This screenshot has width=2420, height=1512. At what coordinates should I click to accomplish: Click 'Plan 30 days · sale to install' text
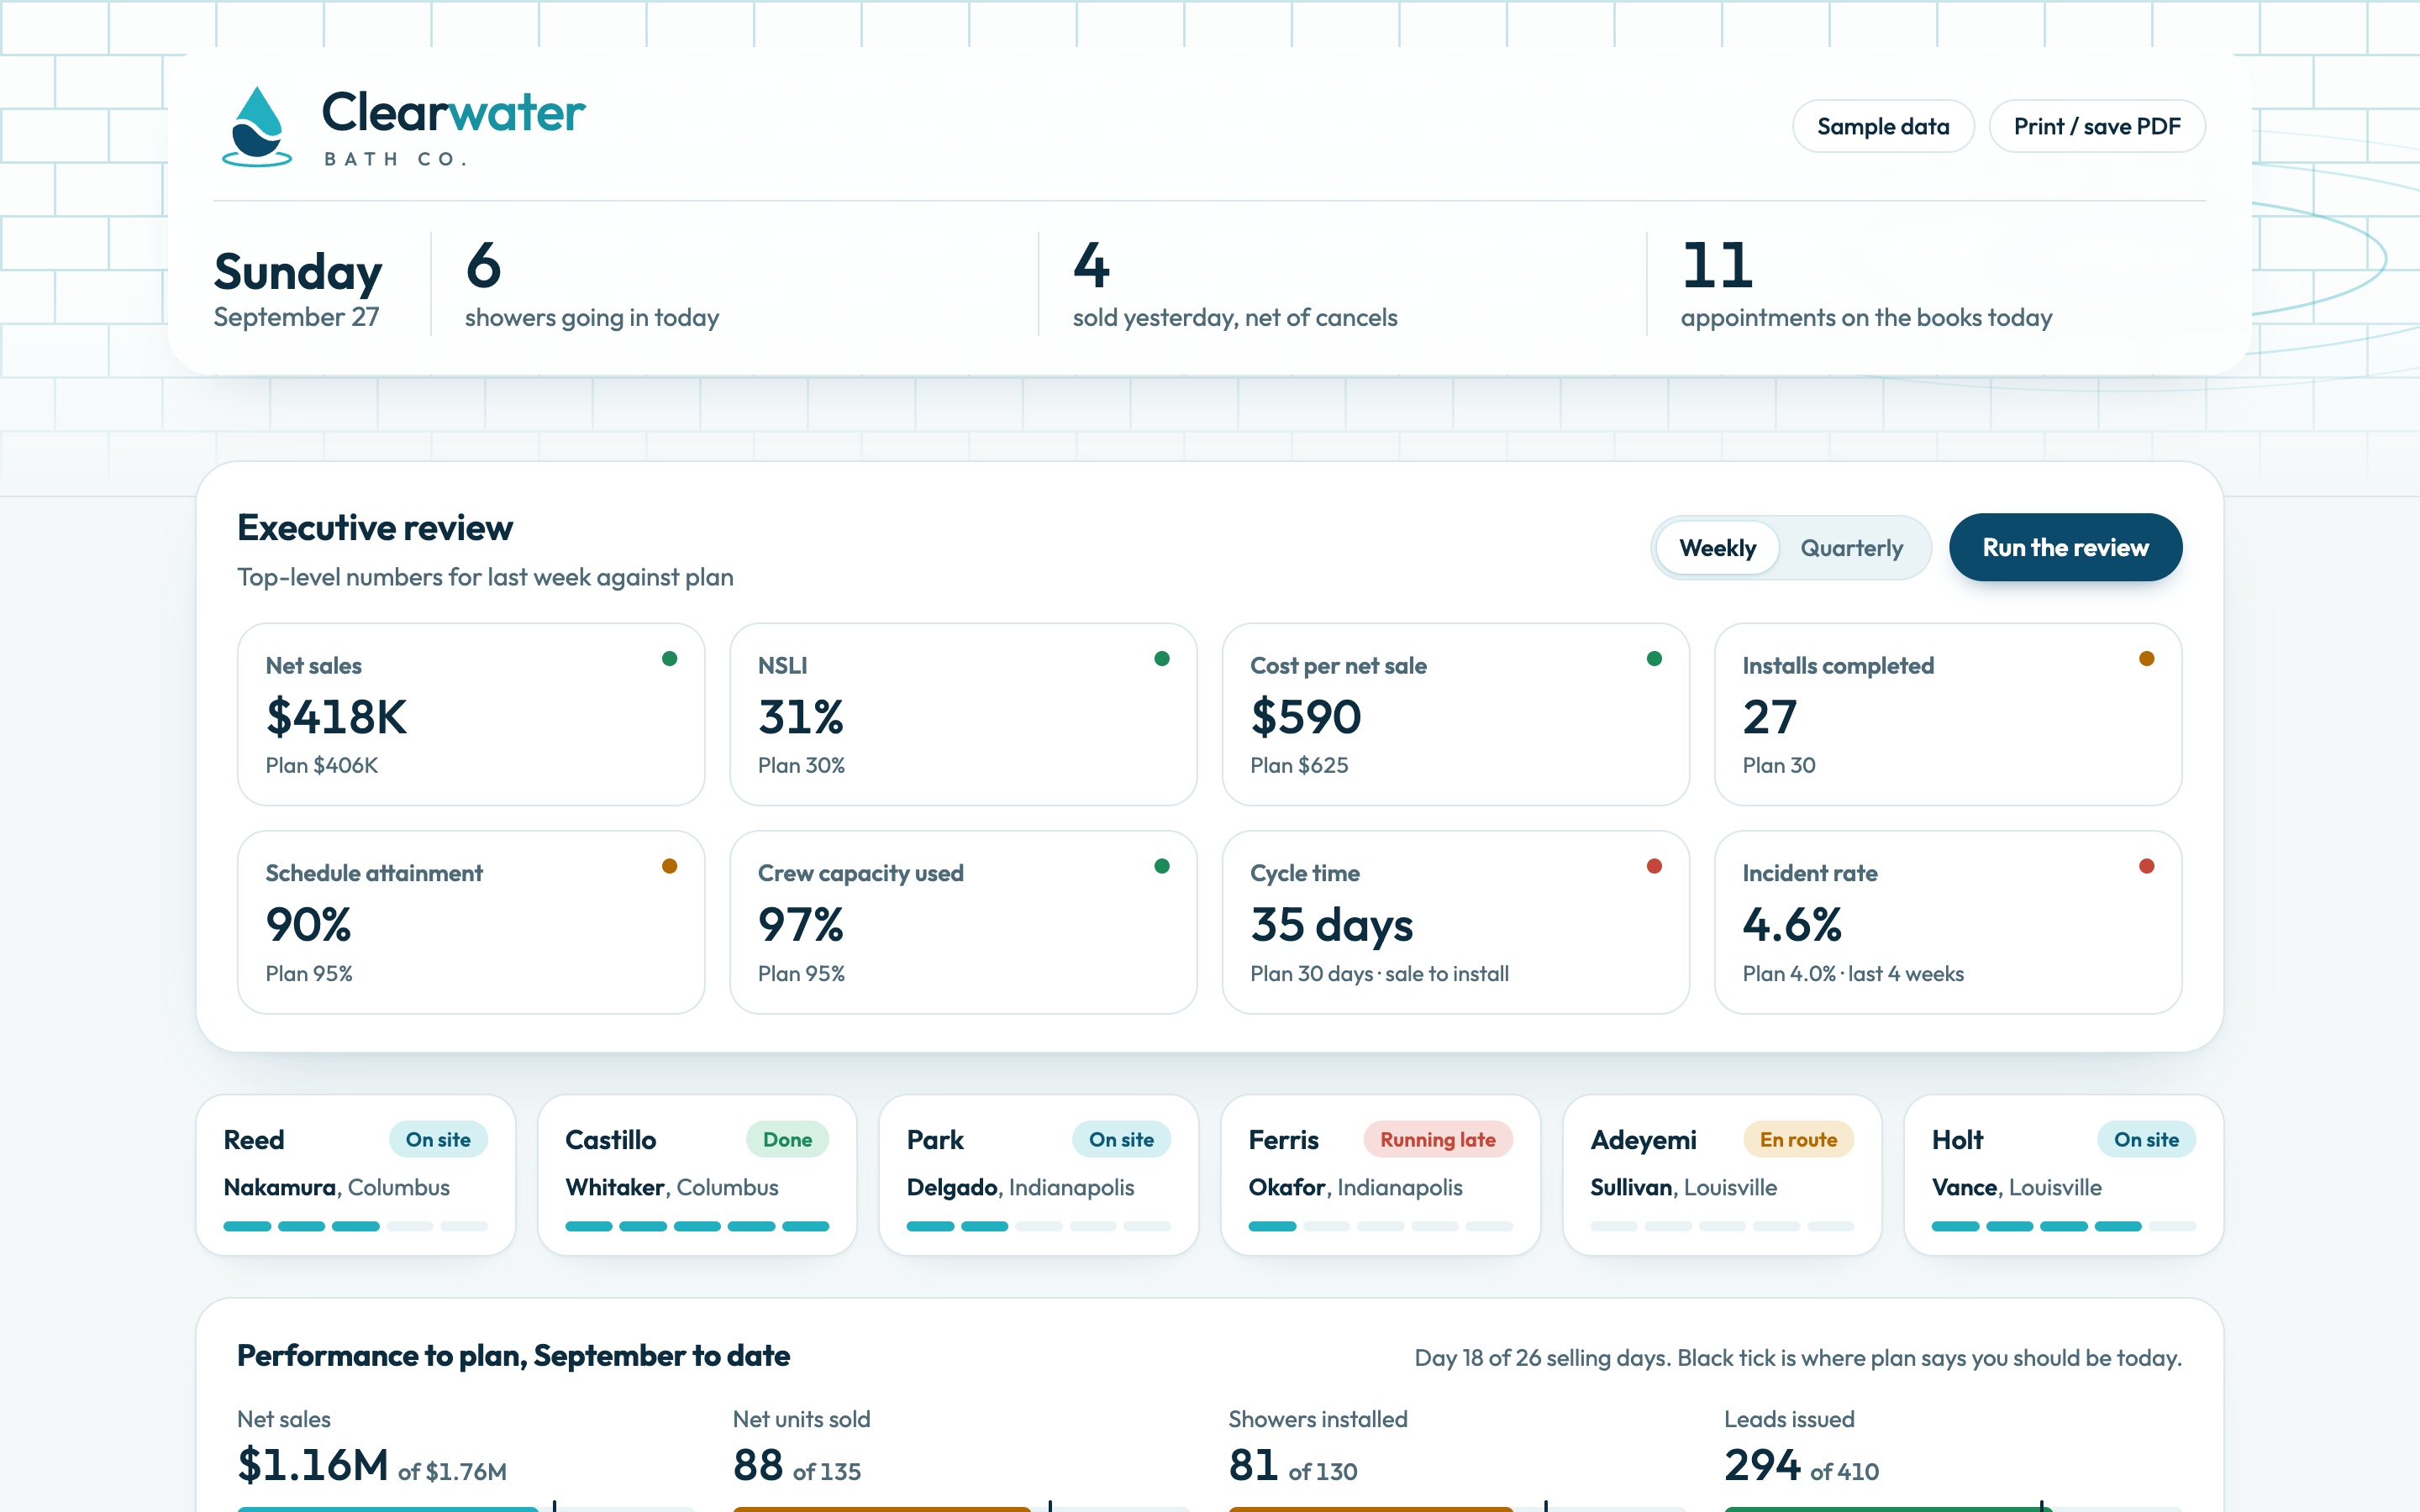tap(1379, 973)
